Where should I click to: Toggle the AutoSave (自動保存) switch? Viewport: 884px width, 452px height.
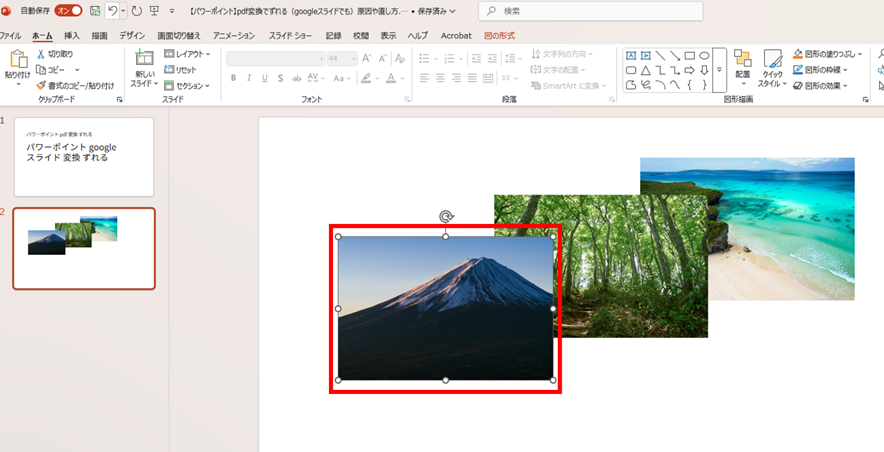tap(68, 11)
